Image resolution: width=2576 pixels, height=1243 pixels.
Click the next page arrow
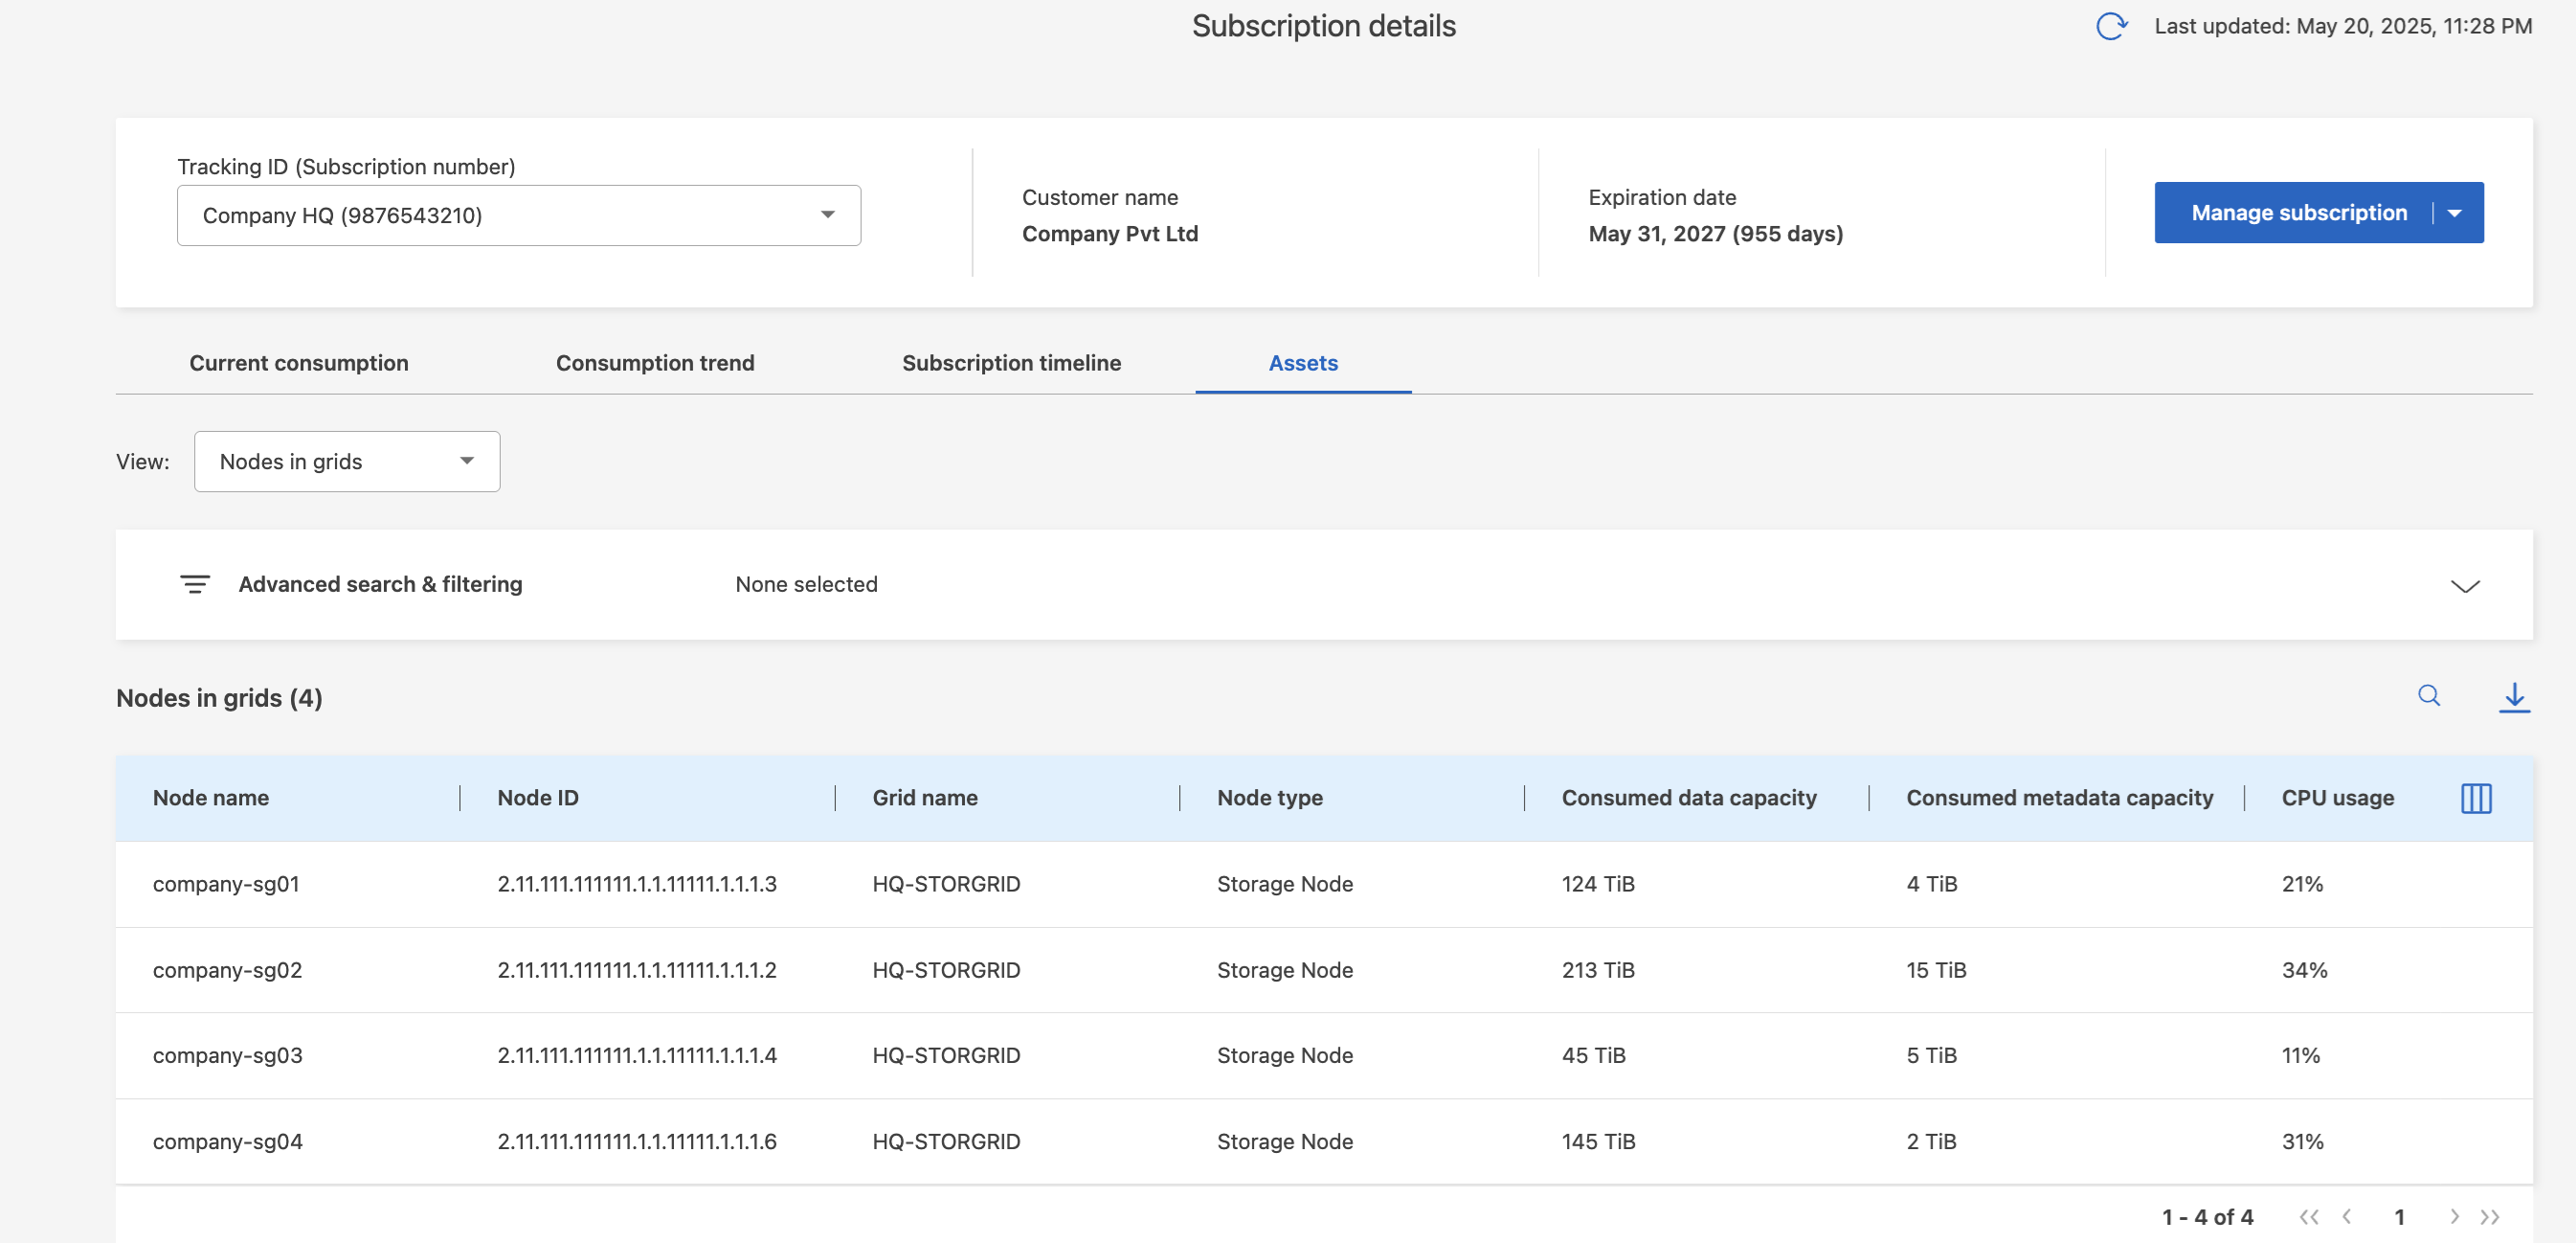[2454, 1216]
